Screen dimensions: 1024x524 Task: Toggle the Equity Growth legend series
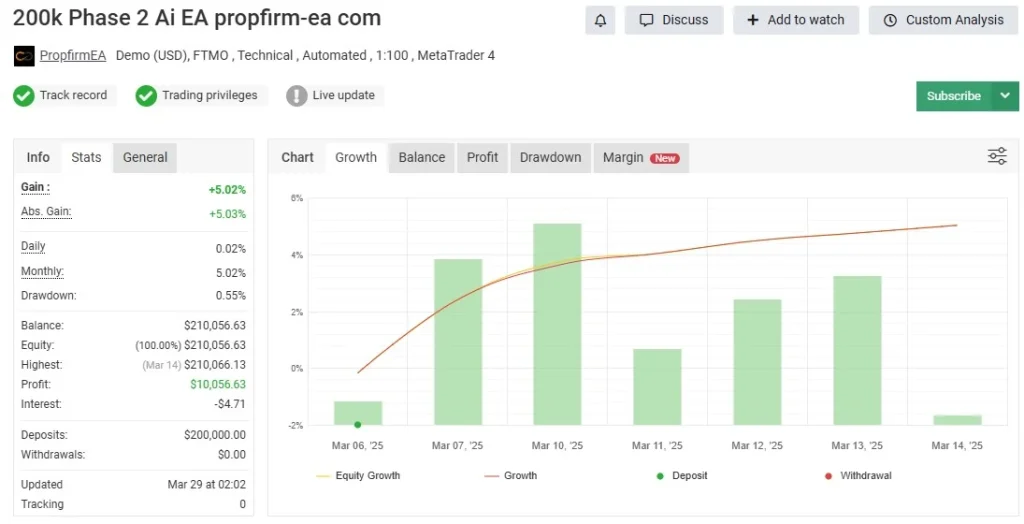coord(358,476)
